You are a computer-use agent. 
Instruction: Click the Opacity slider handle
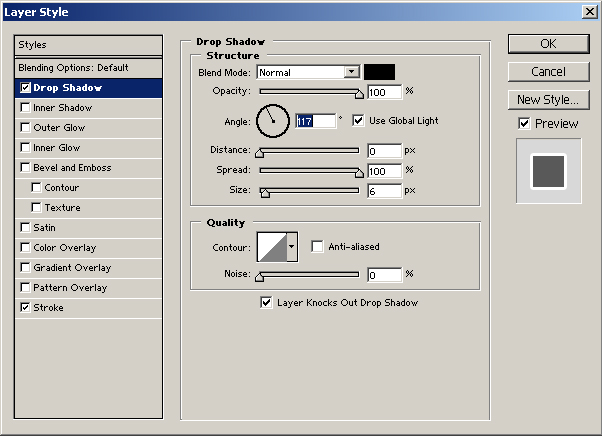point(359,94)
